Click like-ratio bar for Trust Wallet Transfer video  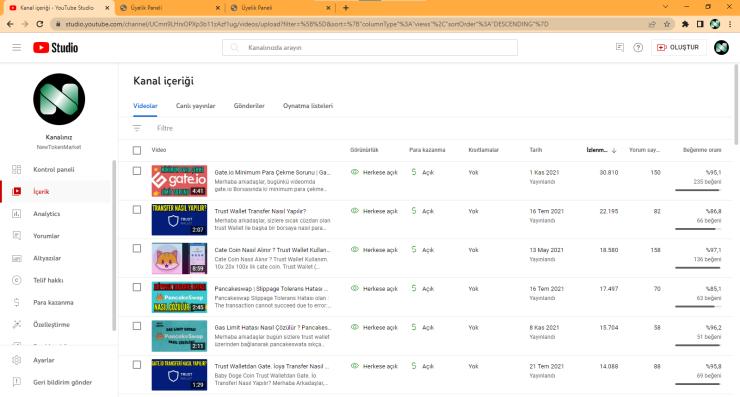tap(698, 229)
